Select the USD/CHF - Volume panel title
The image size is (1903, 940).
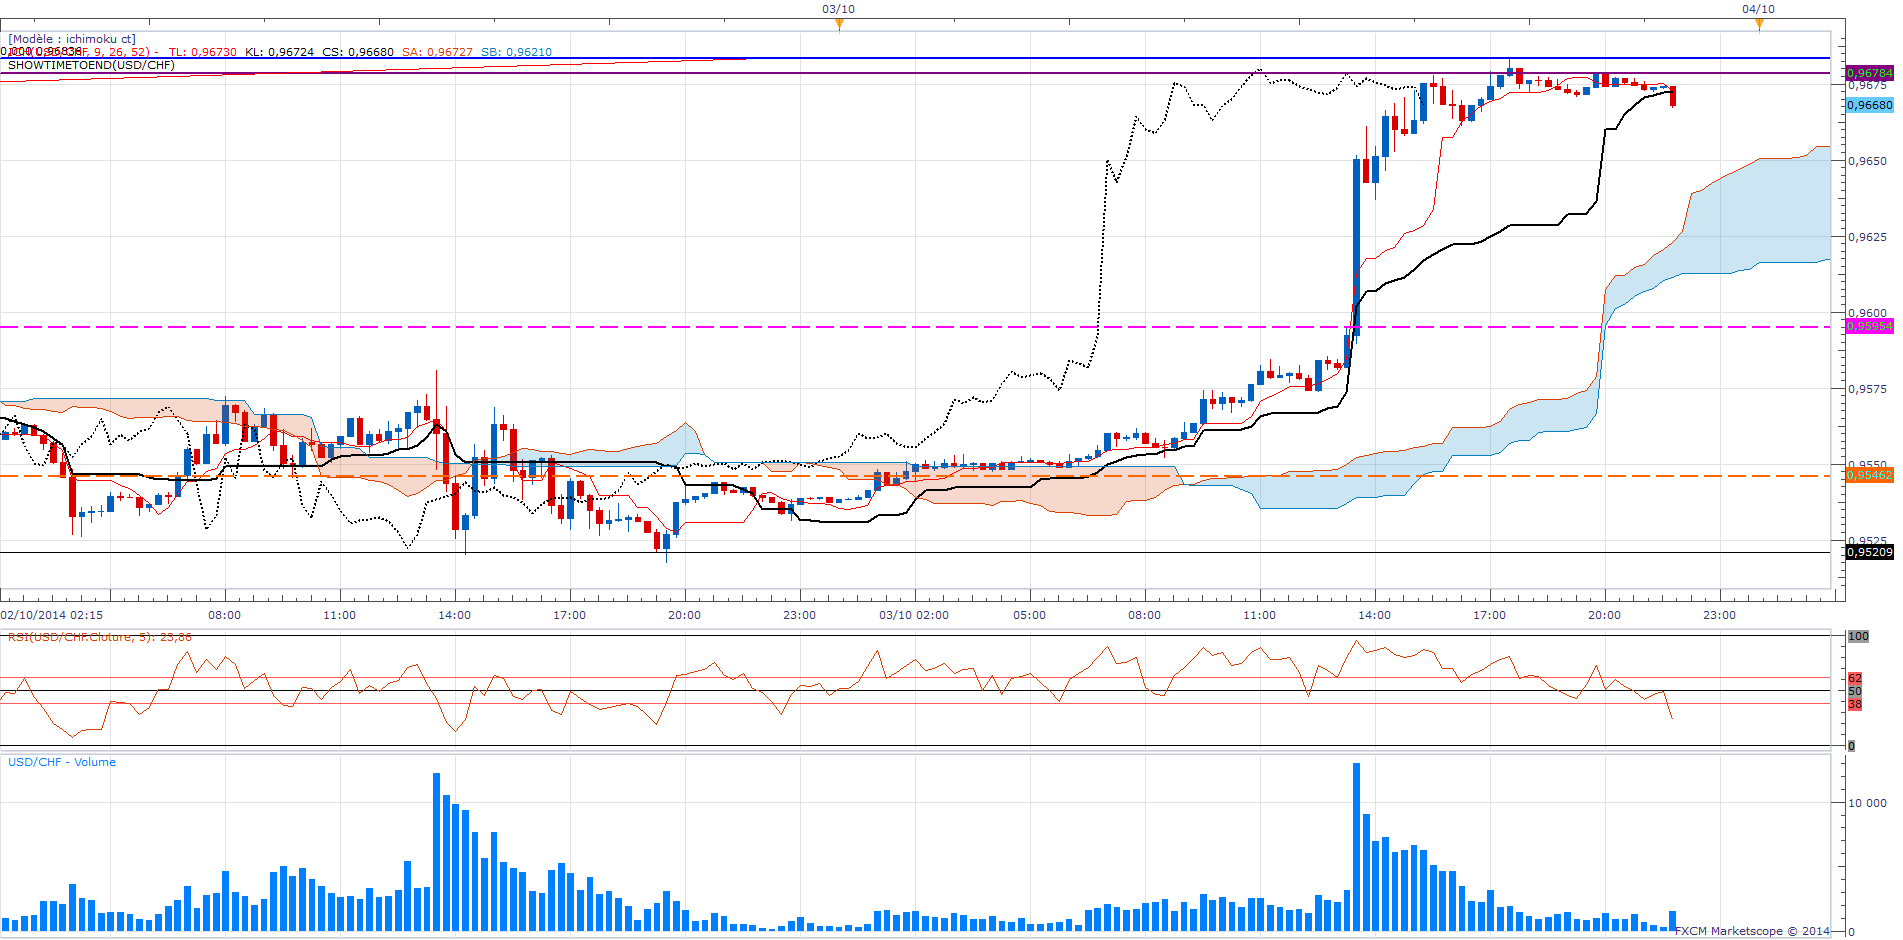tap(62, 762)
